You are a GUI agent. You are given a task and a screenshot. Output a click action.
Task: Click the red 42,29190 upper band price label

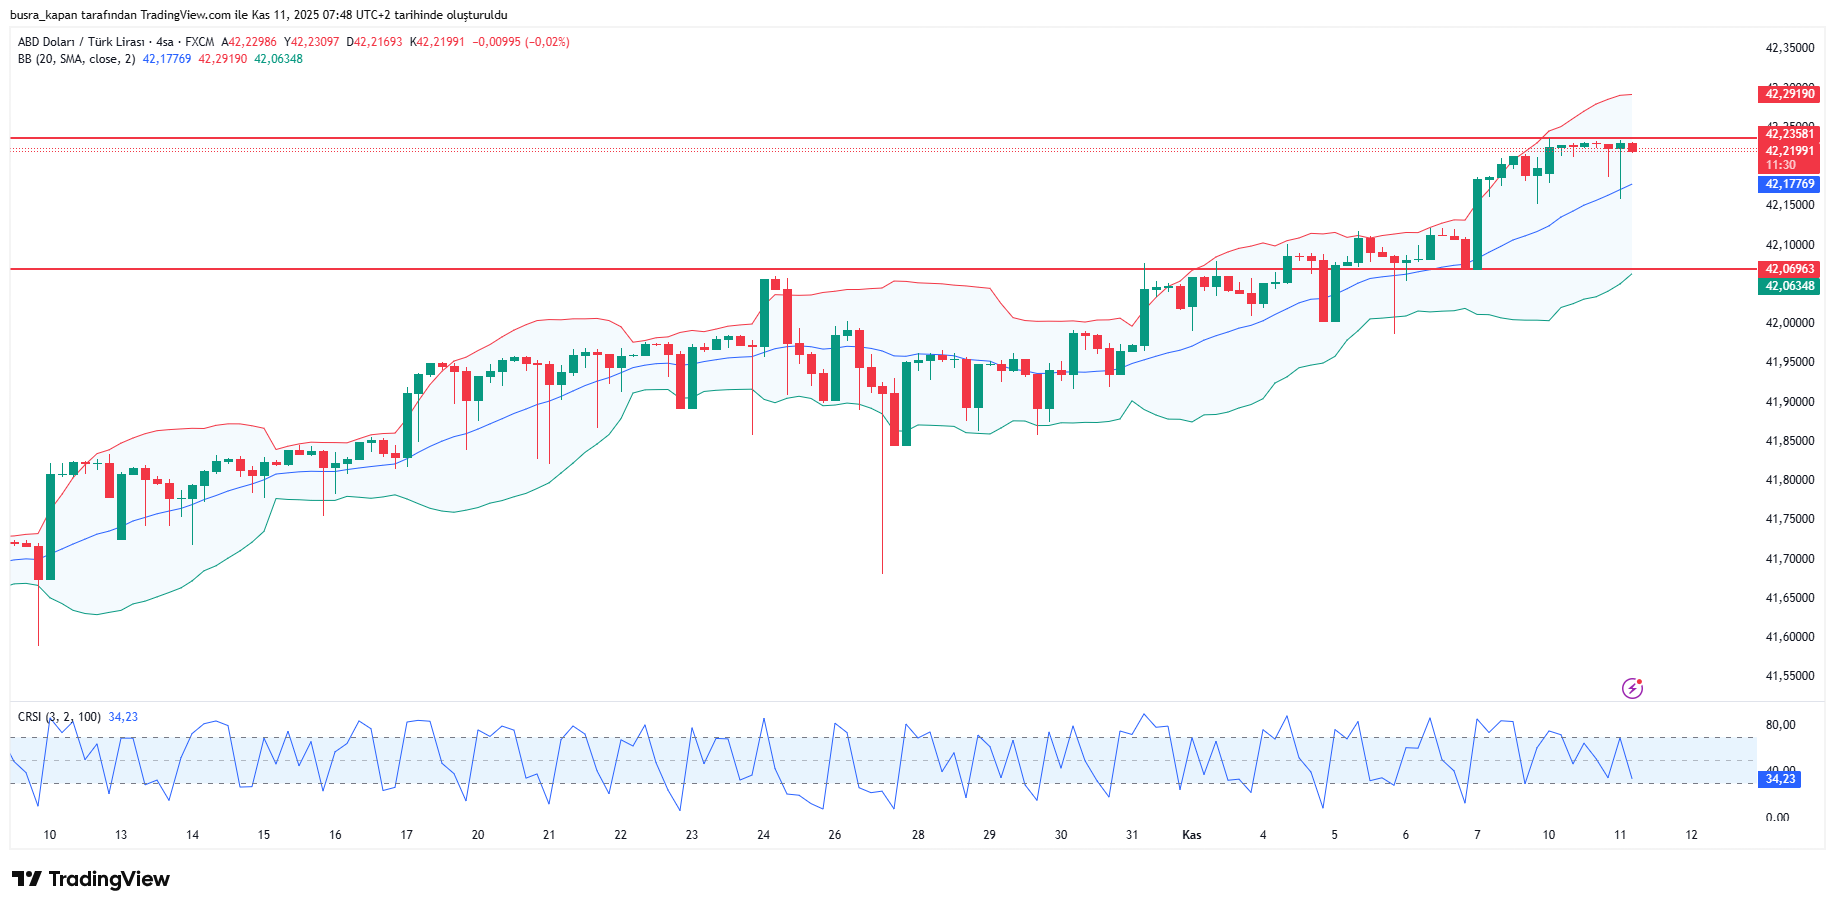tap(1789, 94)
